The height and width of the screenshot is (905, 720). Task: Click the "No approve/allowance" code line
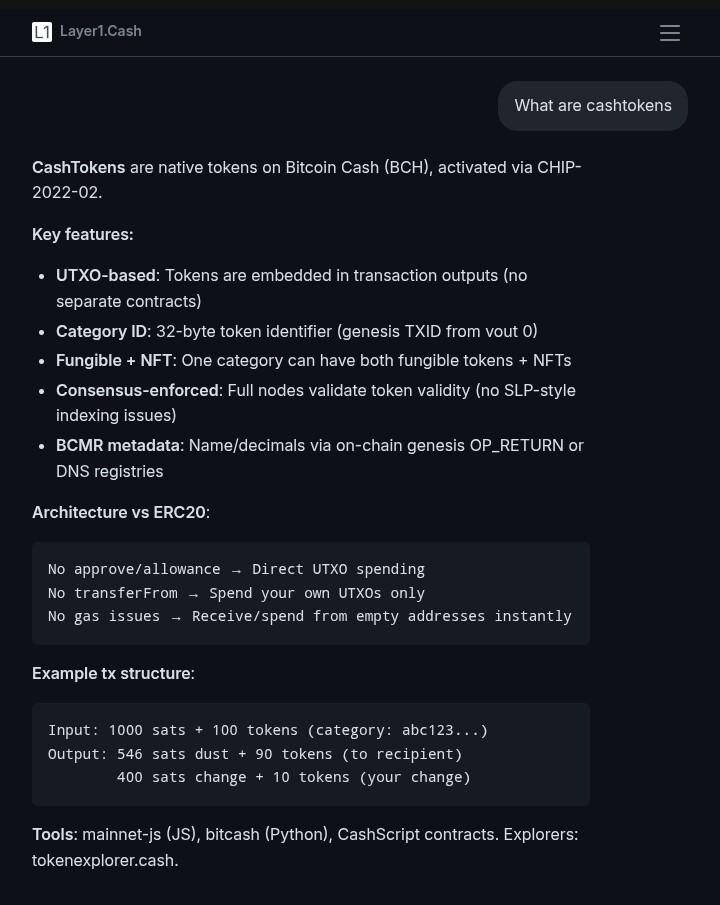[236, 569]
